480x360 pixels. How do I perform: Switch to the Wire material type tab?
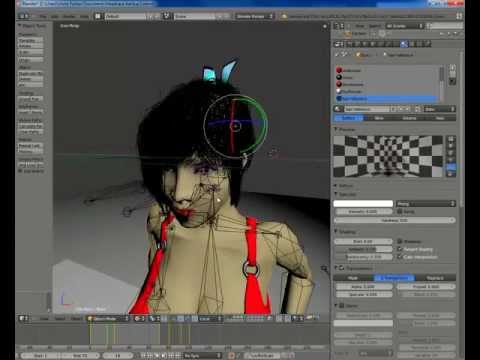click(379, 118)
